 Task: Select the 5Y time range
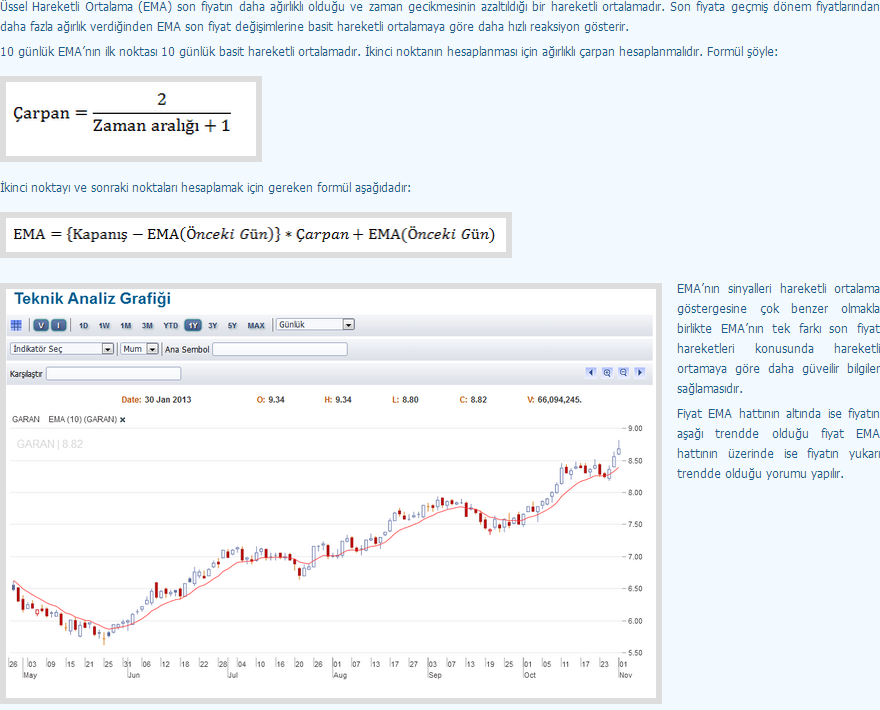(232, 326)
